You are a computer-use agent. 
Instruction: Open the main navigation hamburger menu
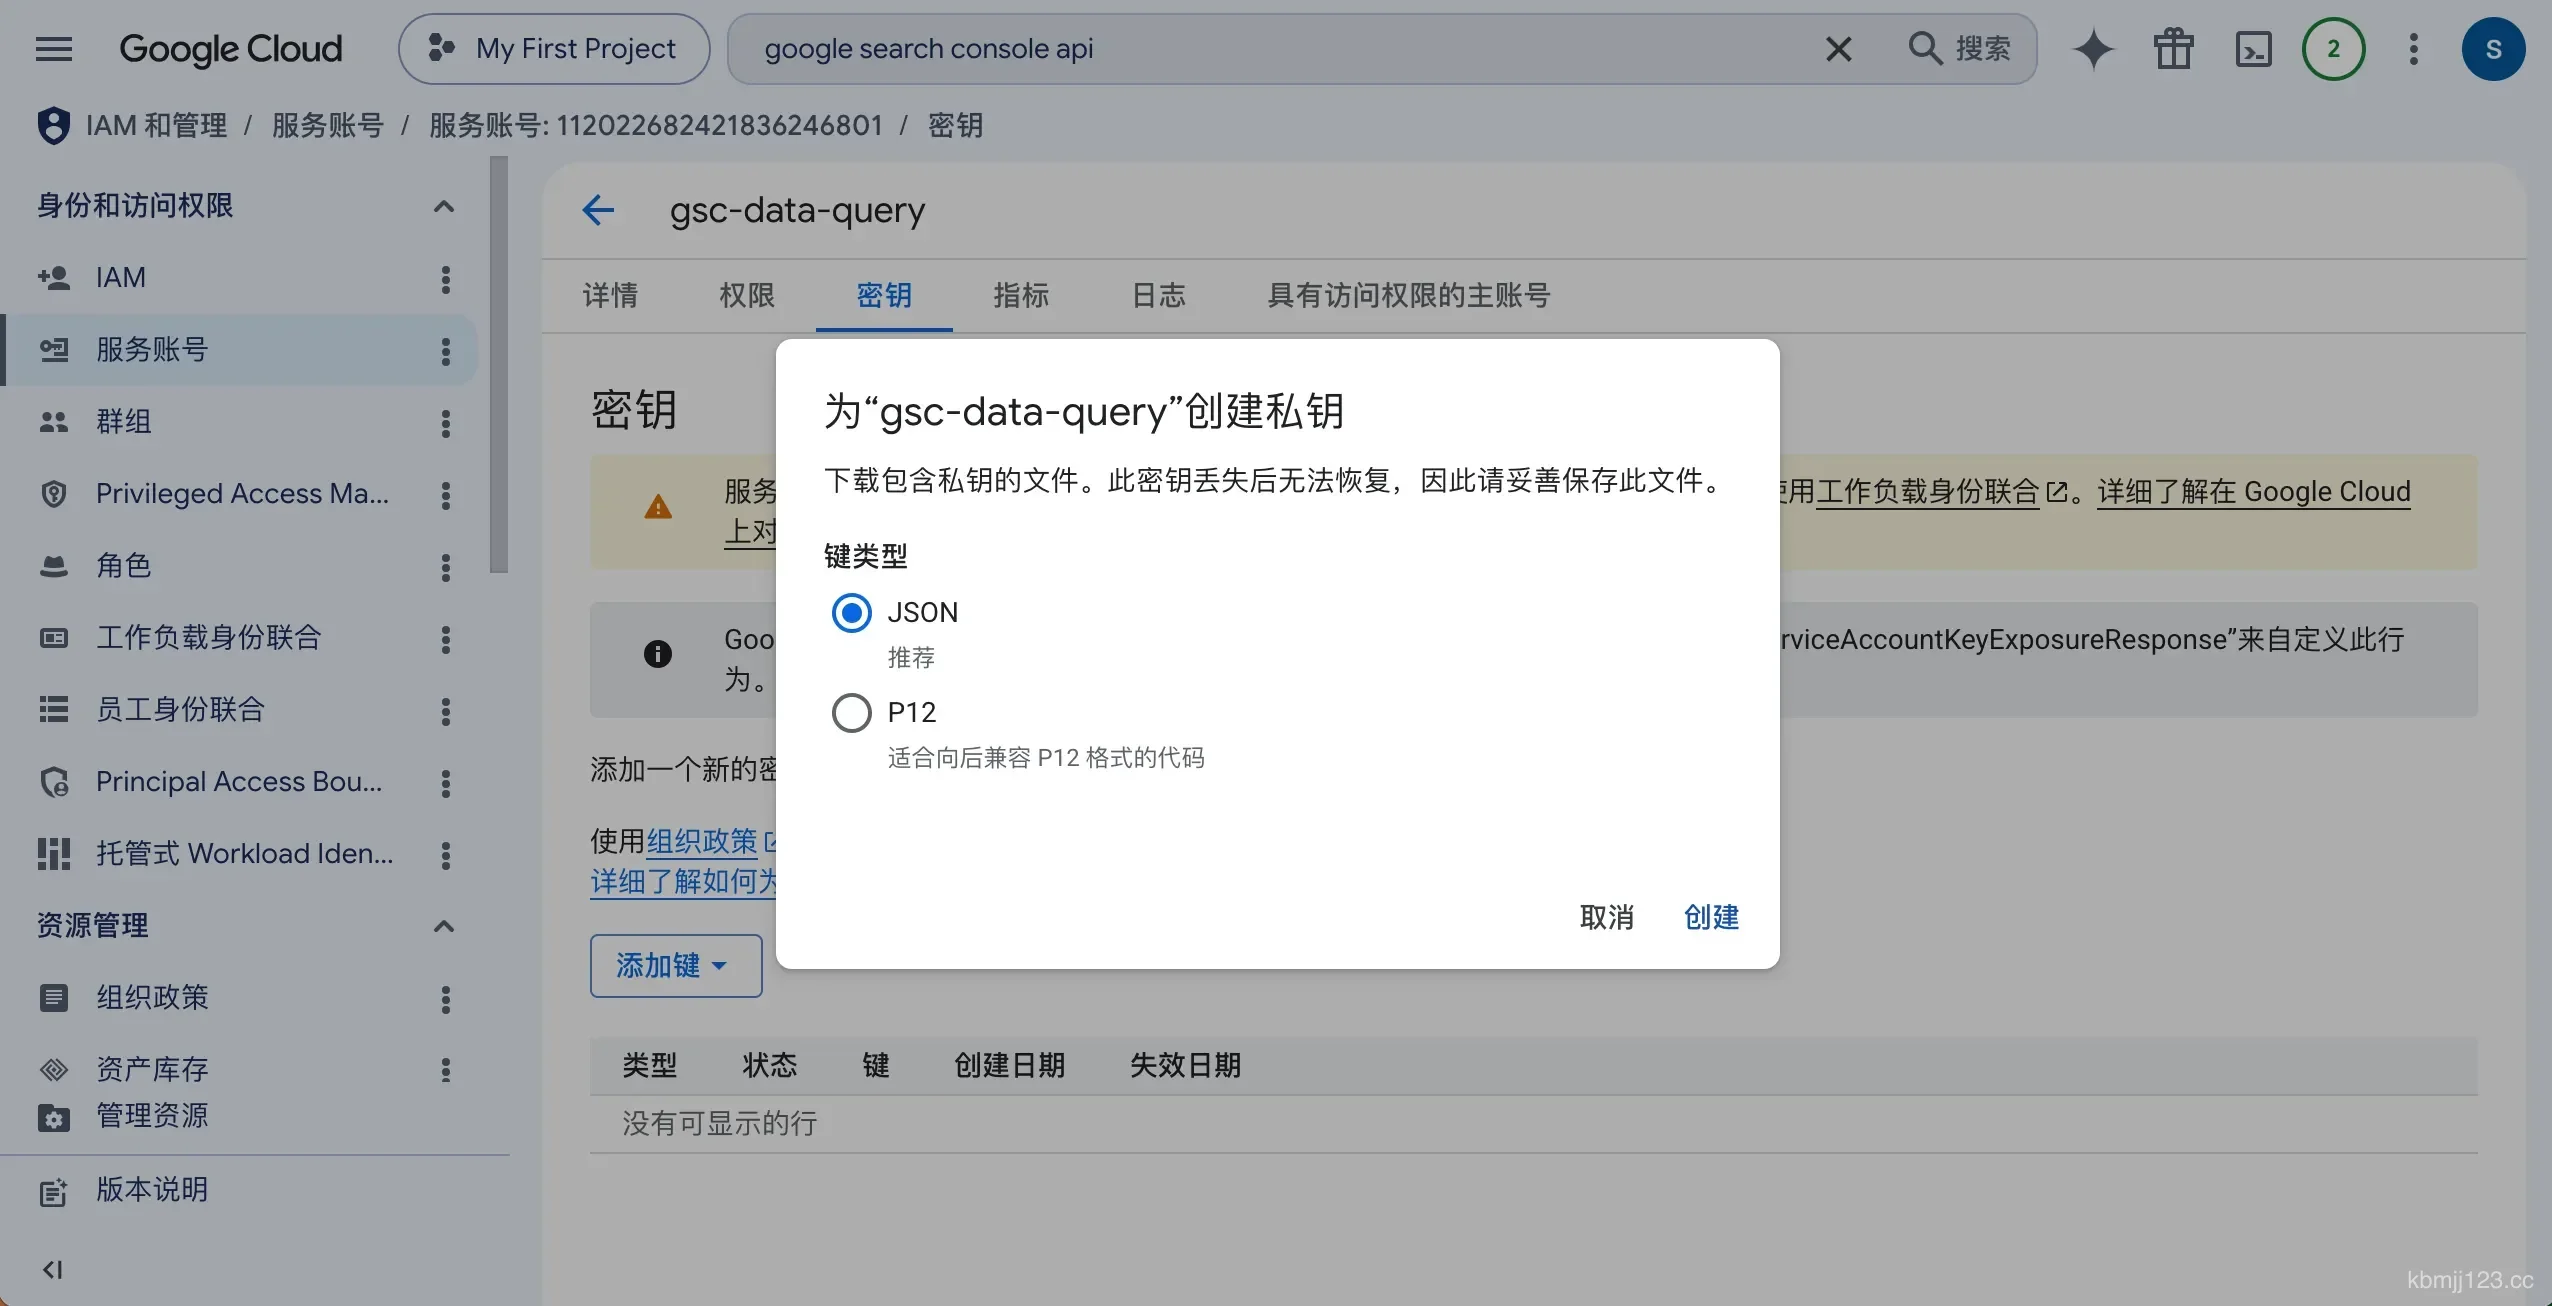click(x=54, y=48)
